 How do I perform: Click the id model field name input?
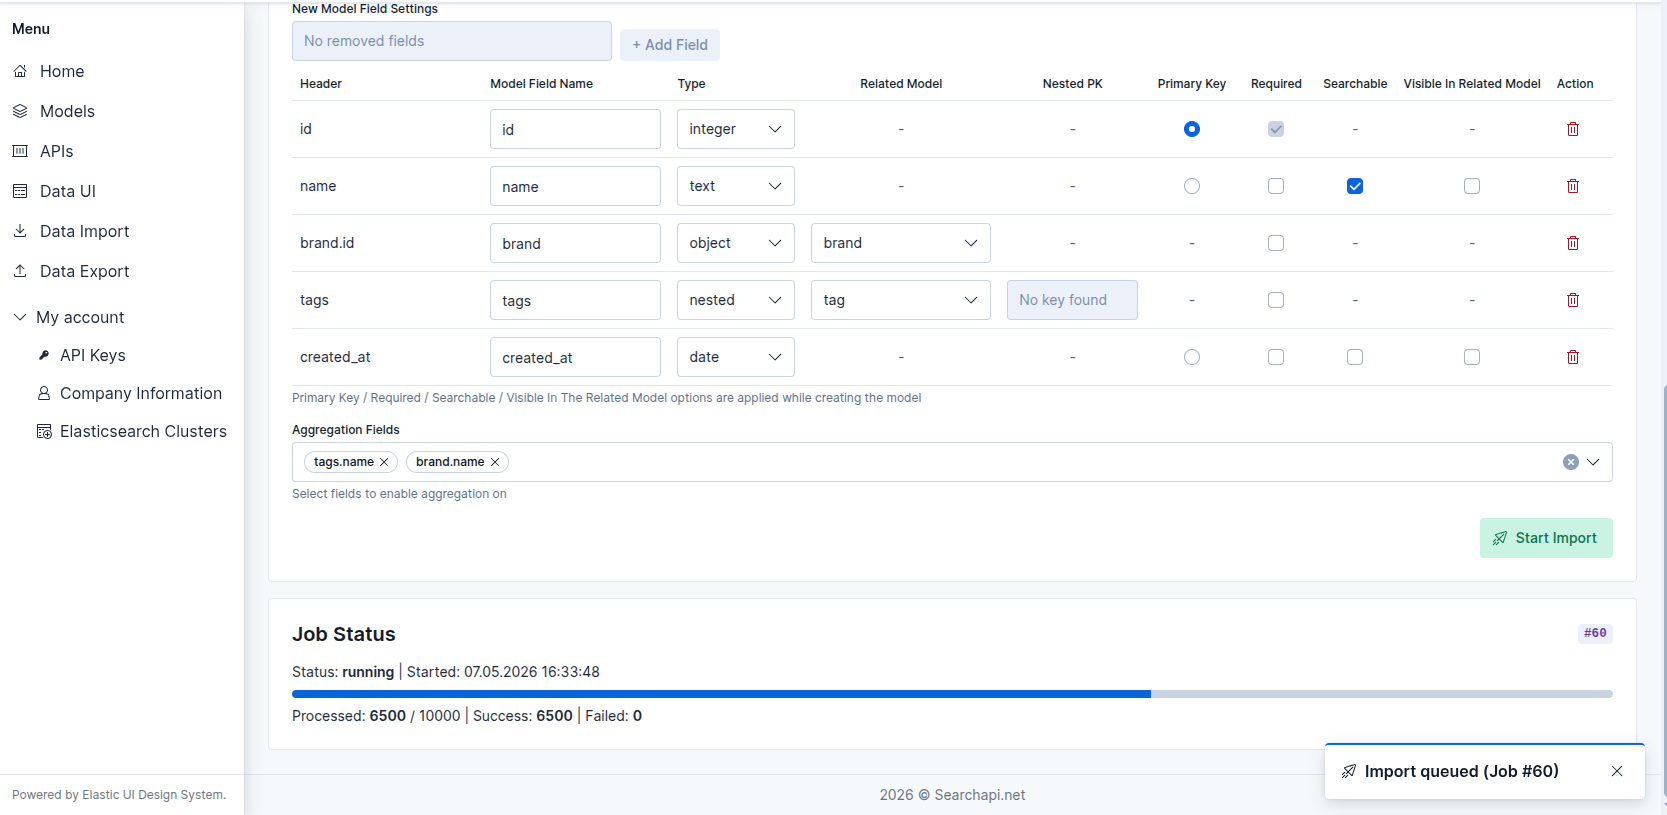pos(575,129)
